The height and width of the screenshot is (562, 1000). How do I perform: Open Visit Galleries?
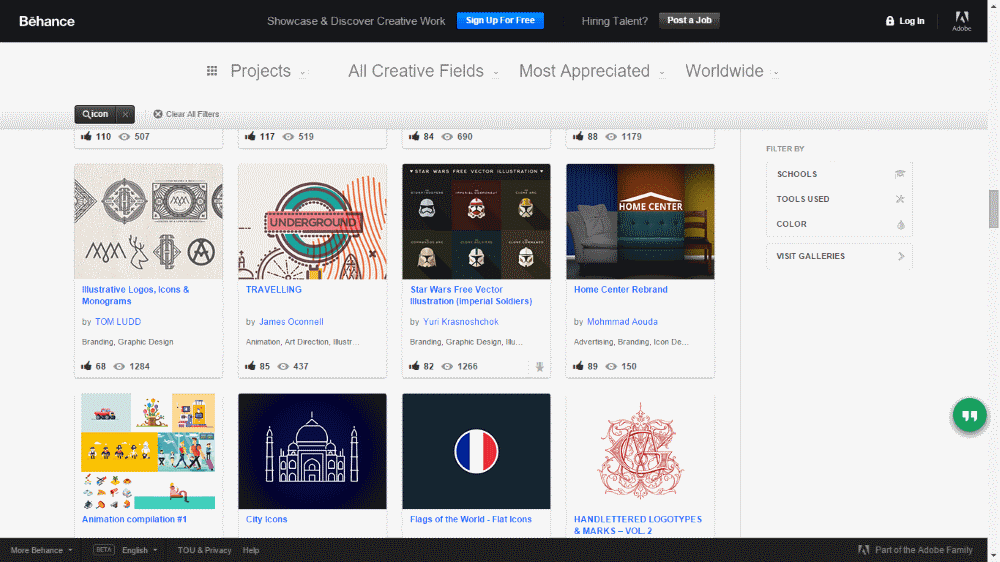point(839,256)
